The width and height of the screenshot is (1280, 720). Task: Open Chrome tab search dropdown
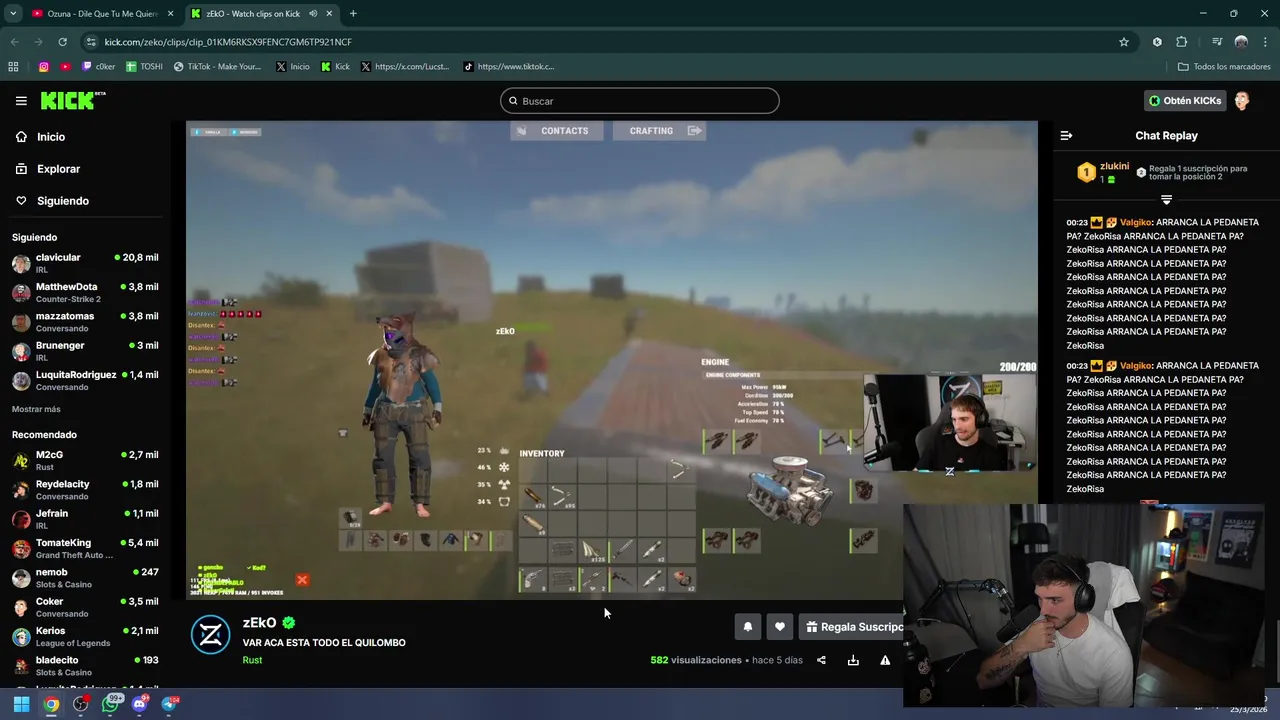click(12, 13)
